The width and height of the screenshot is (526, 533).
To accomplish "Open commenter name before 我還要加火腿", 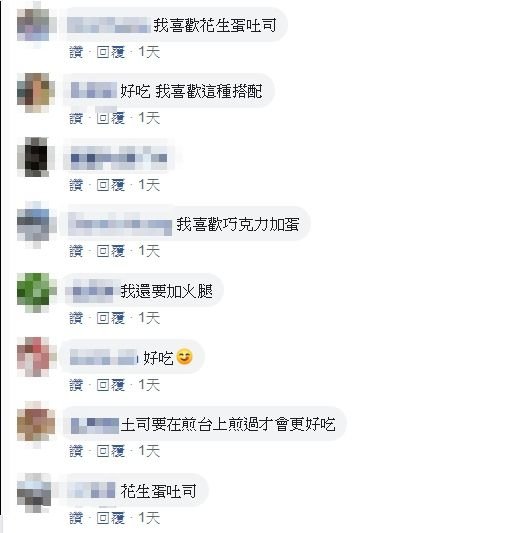I will 90,291.
